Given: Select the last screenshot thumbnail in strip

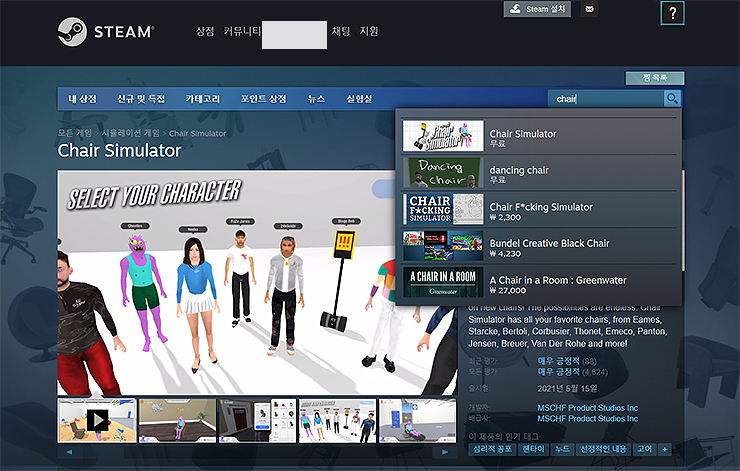Looking at the screenshot, I should (x=418, y=421).
